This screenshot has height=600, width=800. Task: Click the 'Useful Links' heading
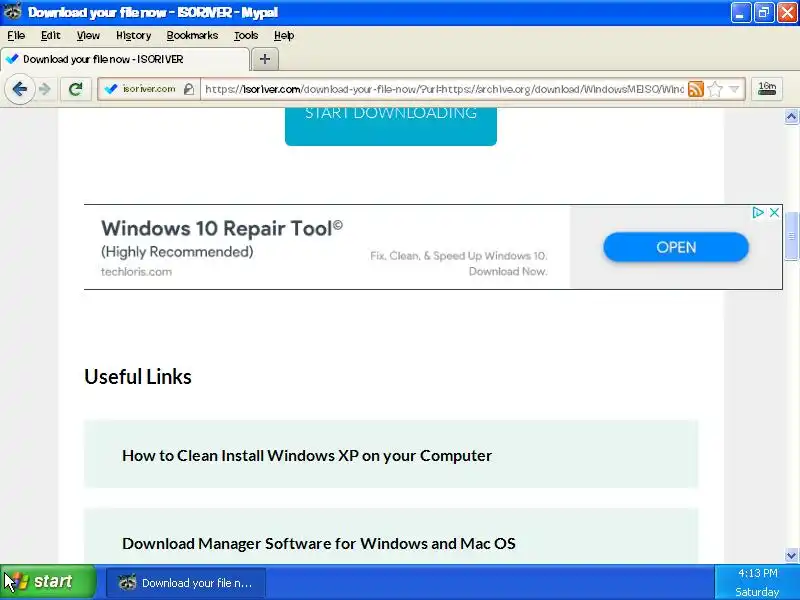pyautogui.click(x=138, y=377)
